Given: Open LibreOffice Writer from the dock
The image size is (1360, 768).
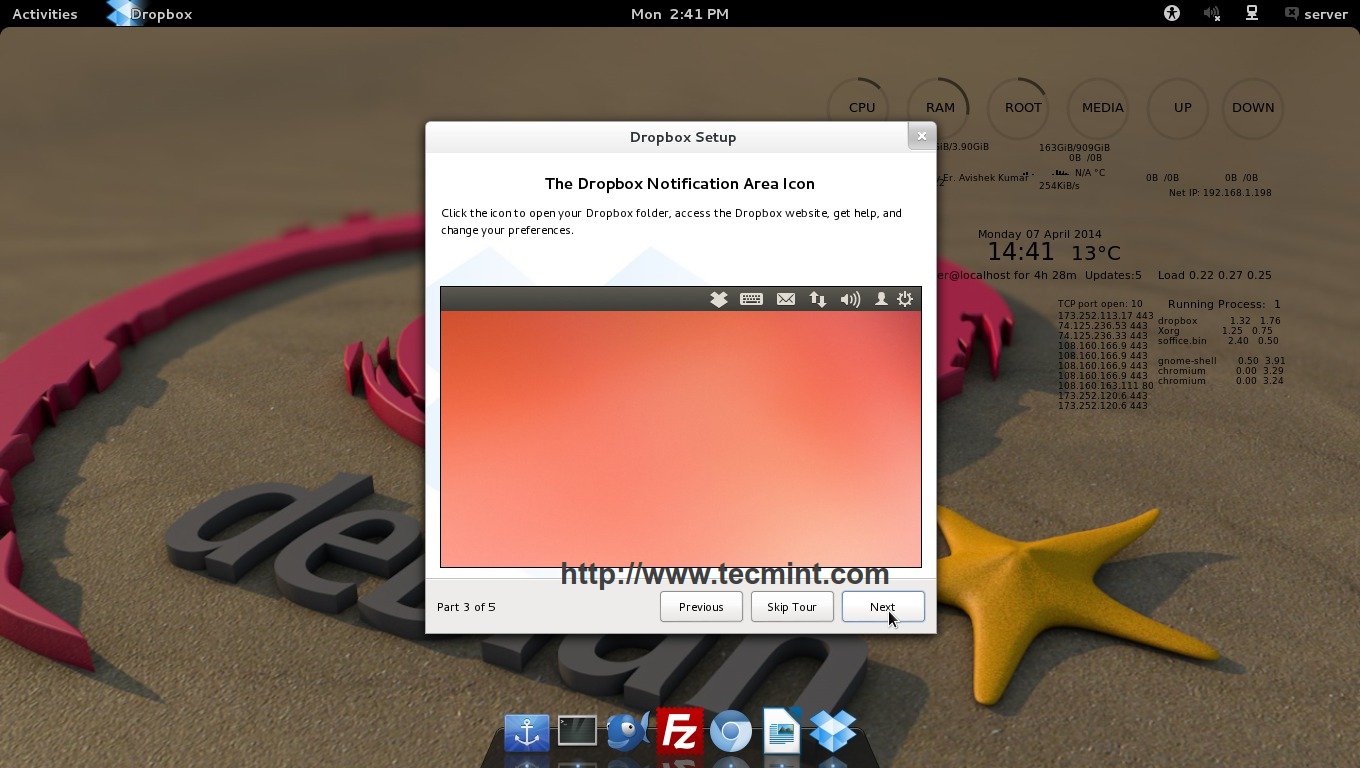Looking at the screenshot, I should coord(782,731).
